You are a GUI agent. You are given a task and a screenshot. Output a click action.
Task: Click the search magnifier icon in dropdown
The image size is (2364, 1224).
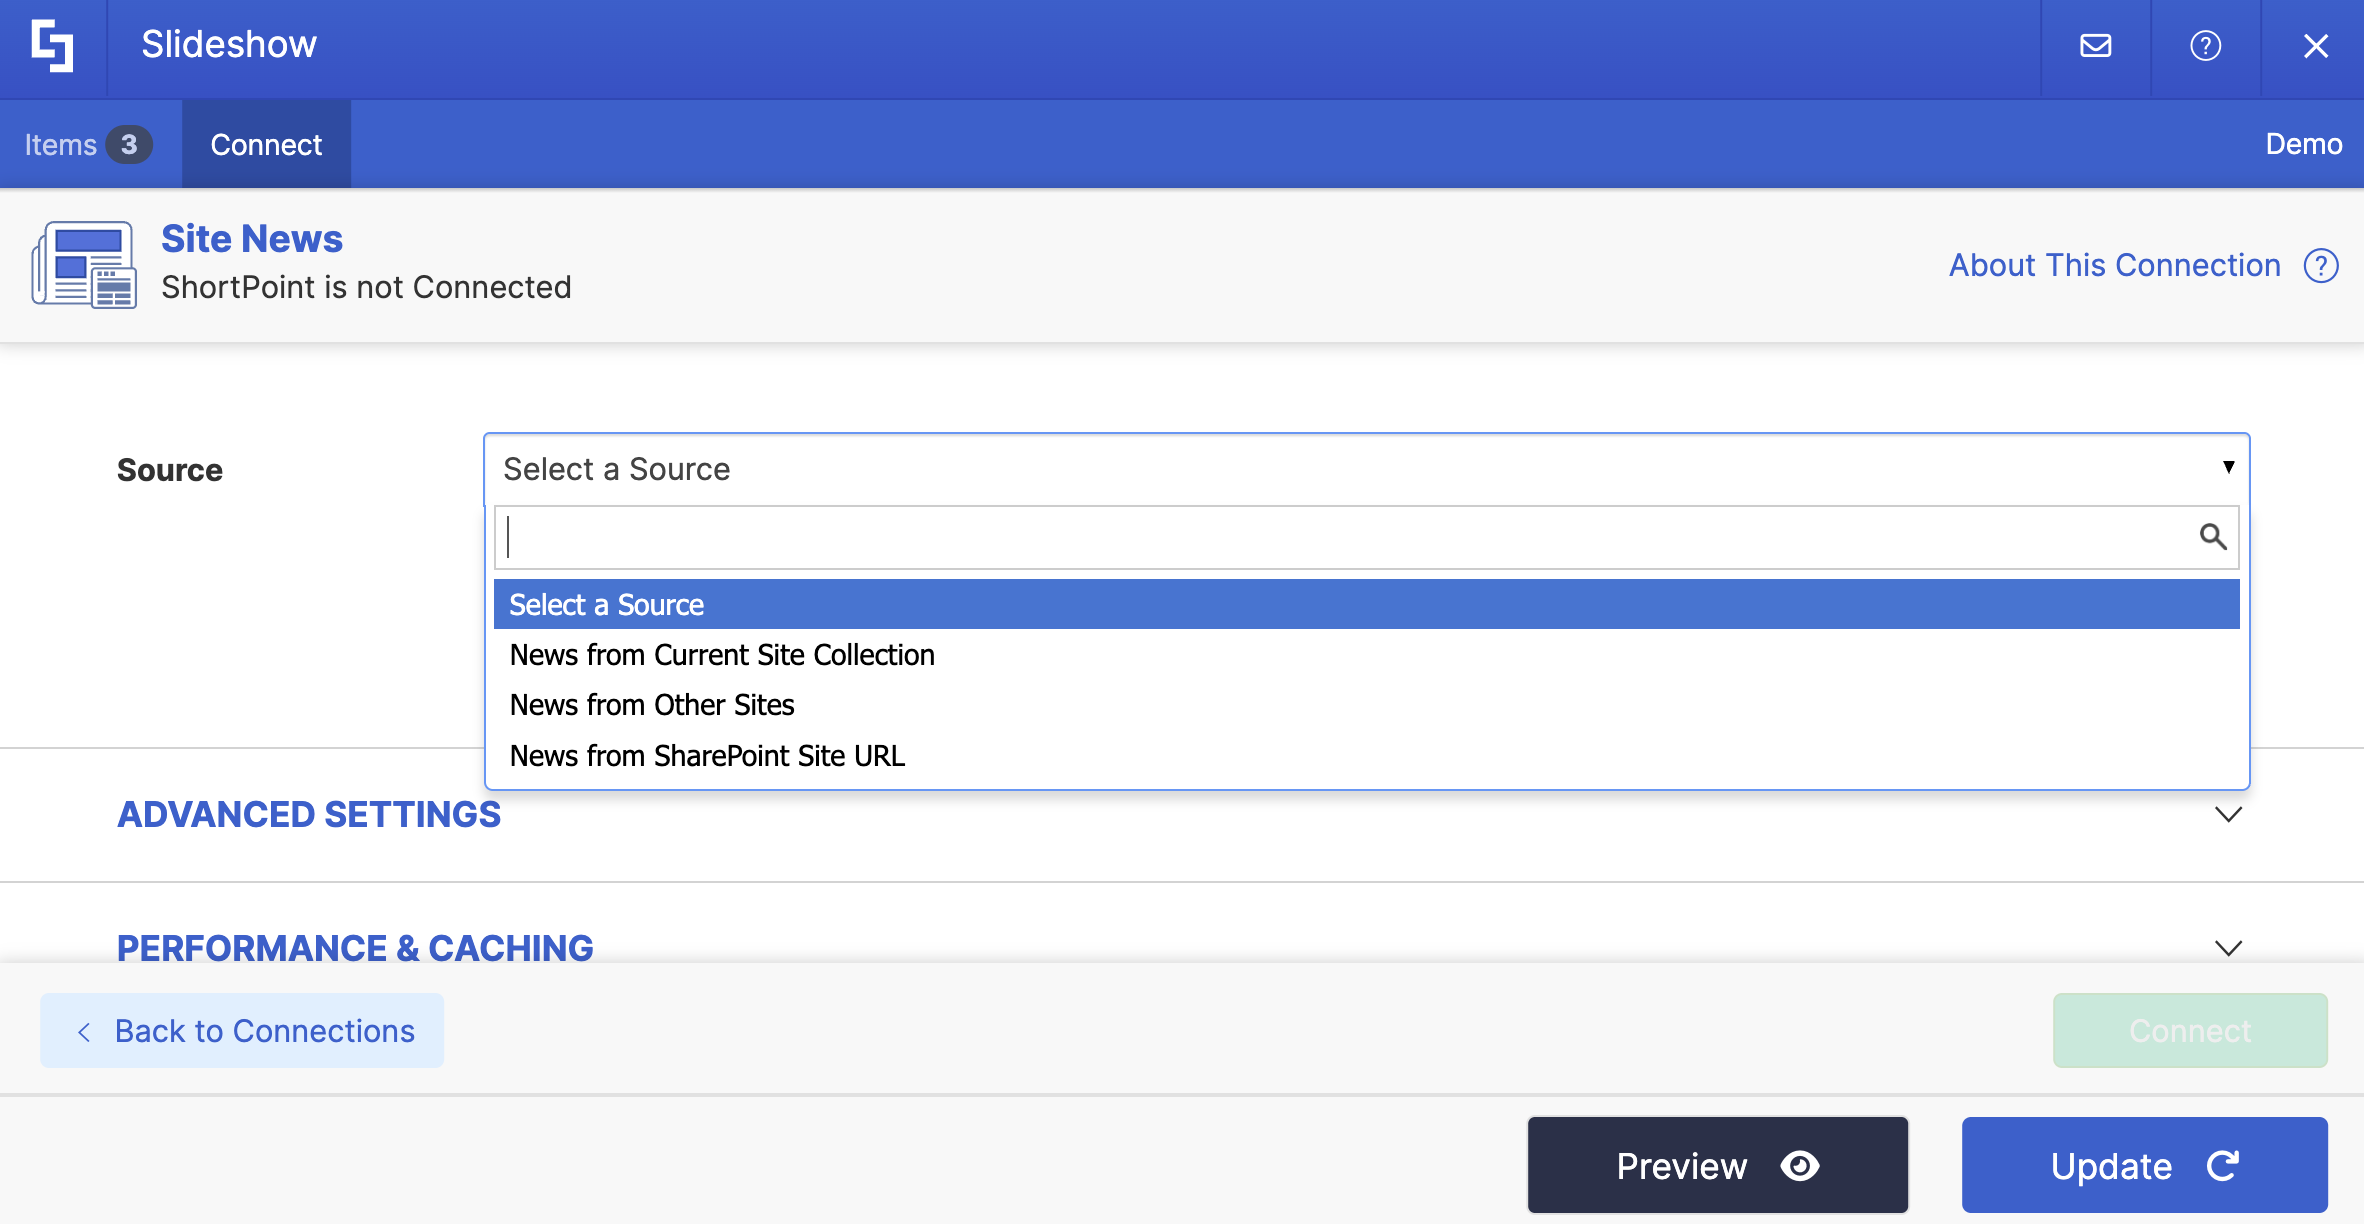pyautogui.click(x=2212, y=537)
